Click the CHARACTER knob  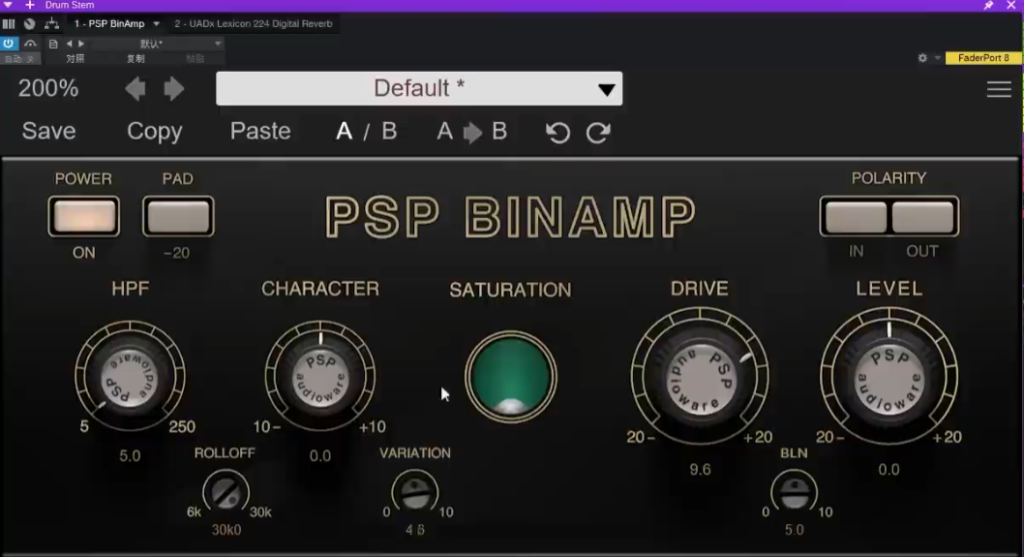point(320,377)
